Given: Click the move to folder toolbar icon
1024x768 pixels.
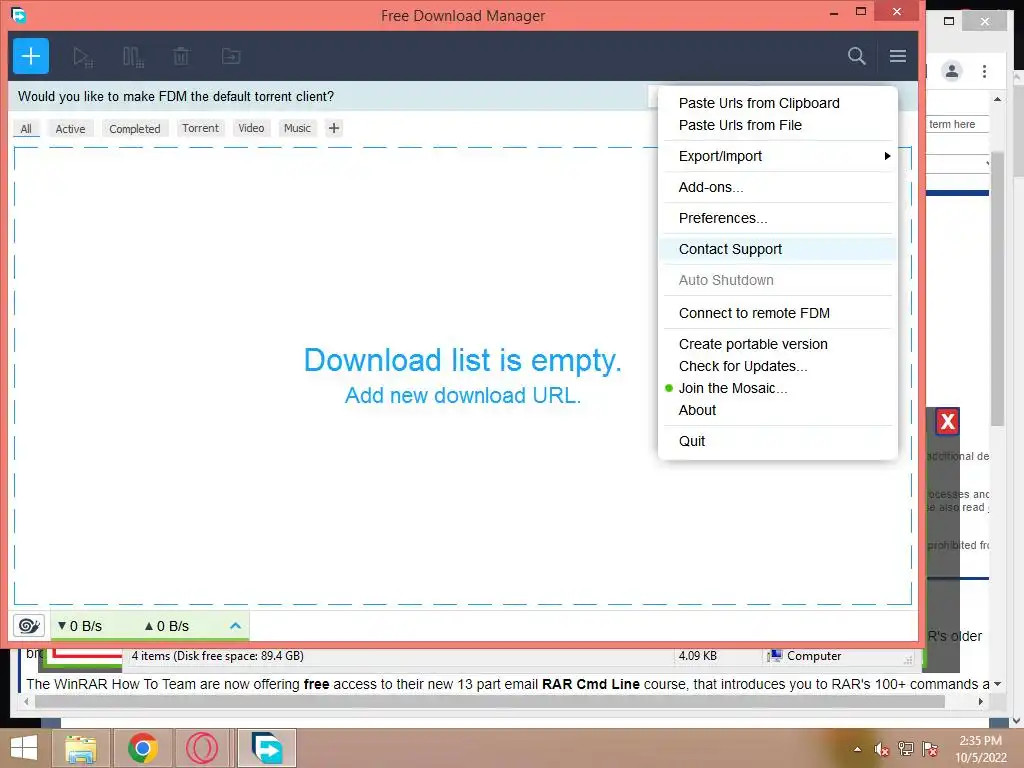Looking at the screenshot, I should tap(231, 57).
